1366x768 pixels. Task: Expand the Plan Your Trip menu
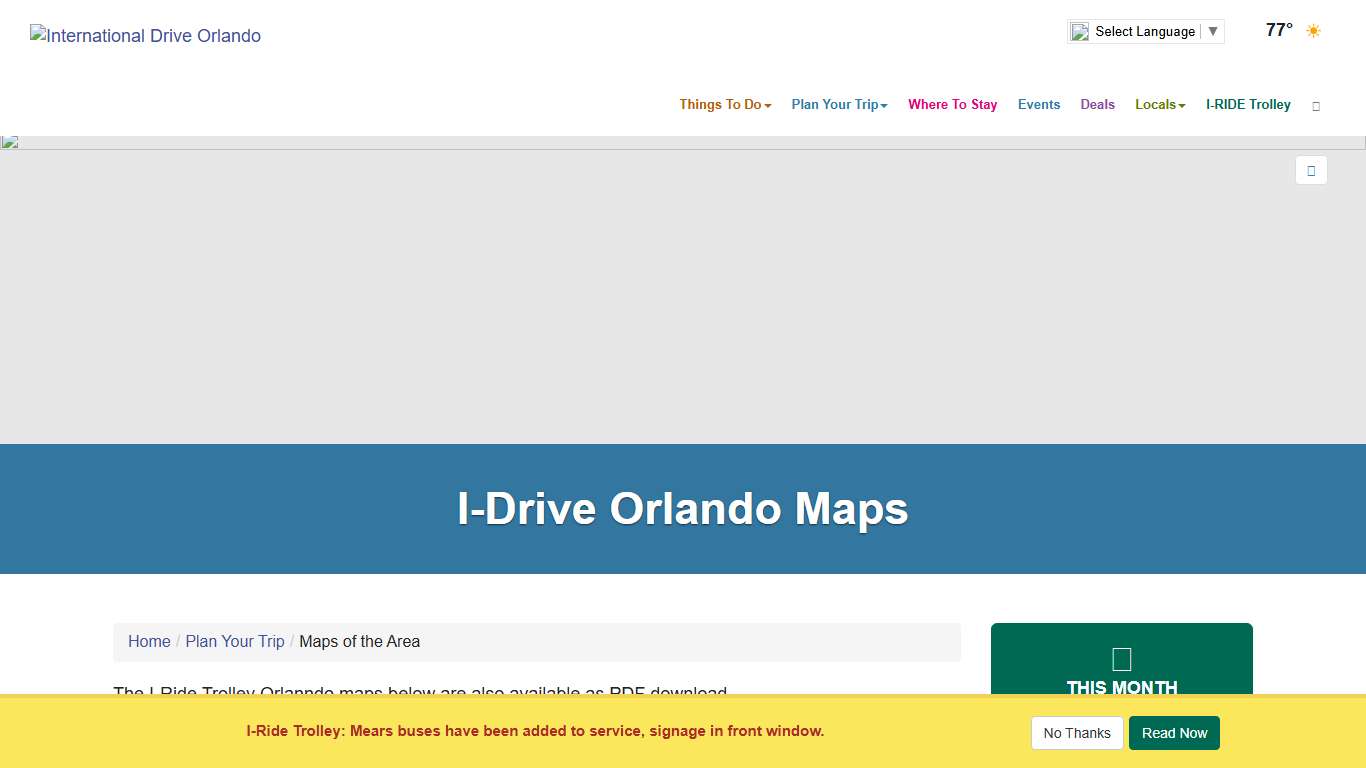click(x=839, y=104)
